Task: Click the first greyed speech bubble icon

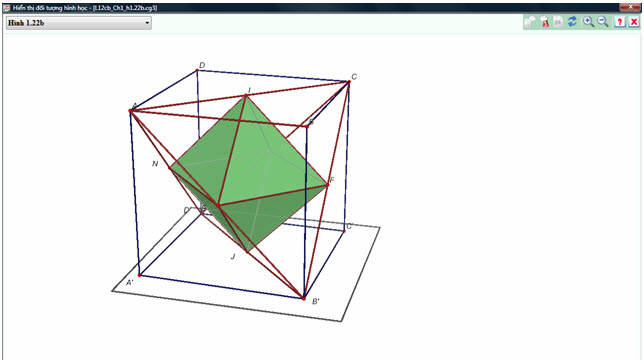Action: [x=530, y=22]
